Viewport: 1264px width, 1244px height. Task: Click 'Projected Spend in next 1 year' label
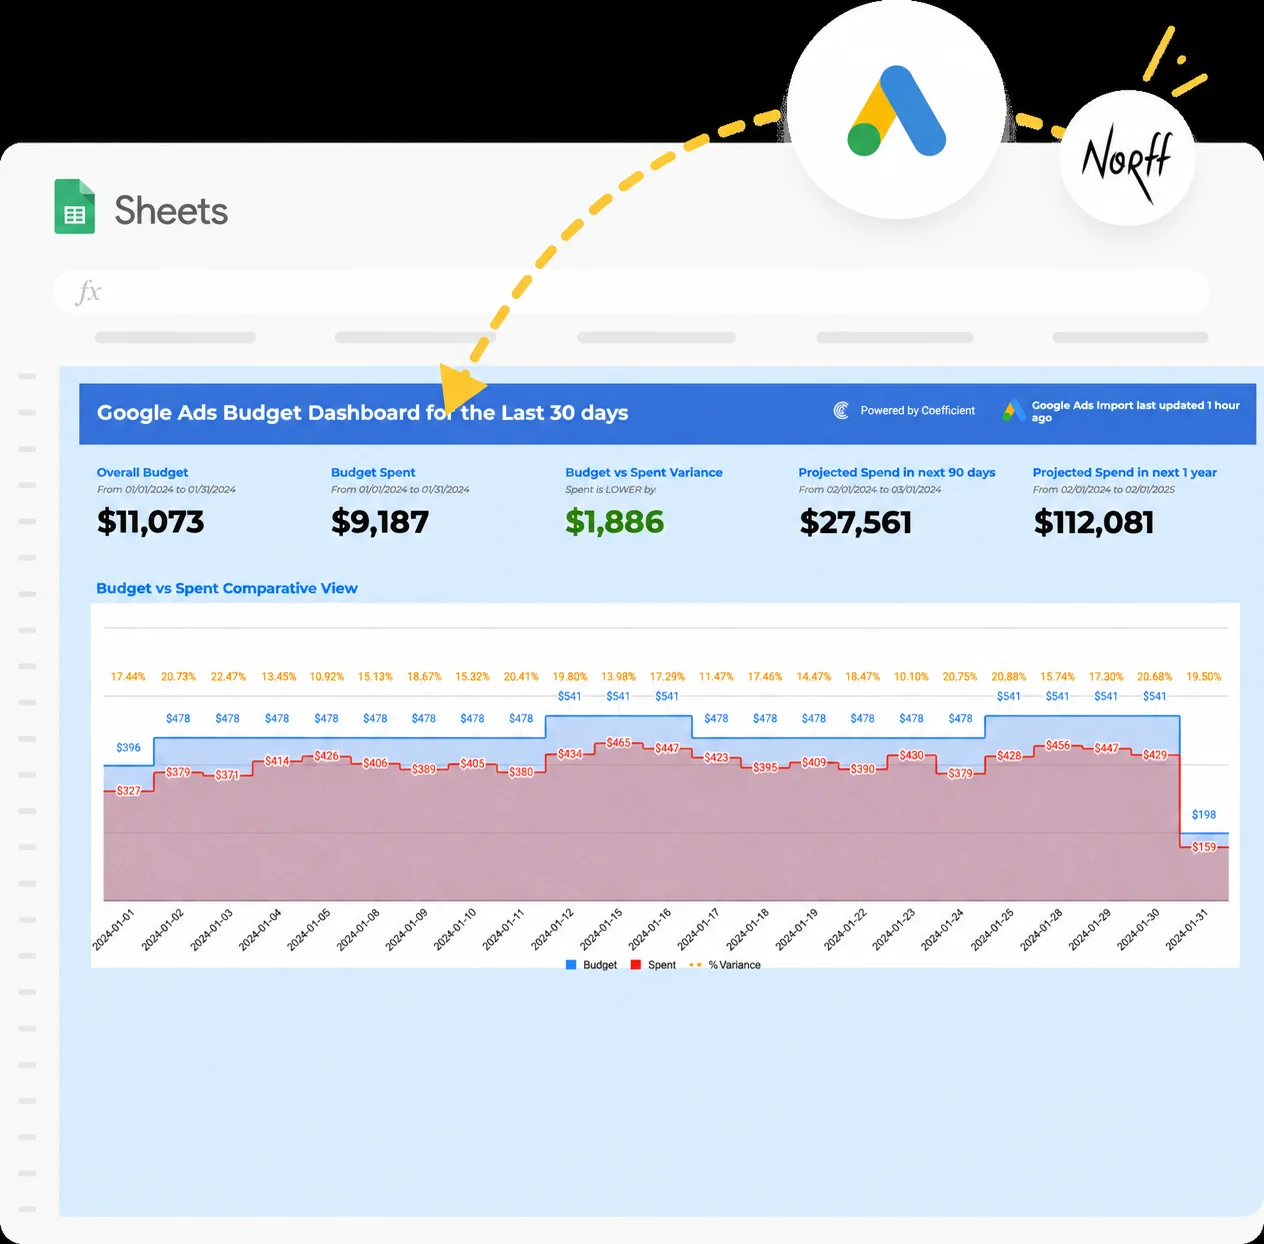click(x=1125, y=472)
